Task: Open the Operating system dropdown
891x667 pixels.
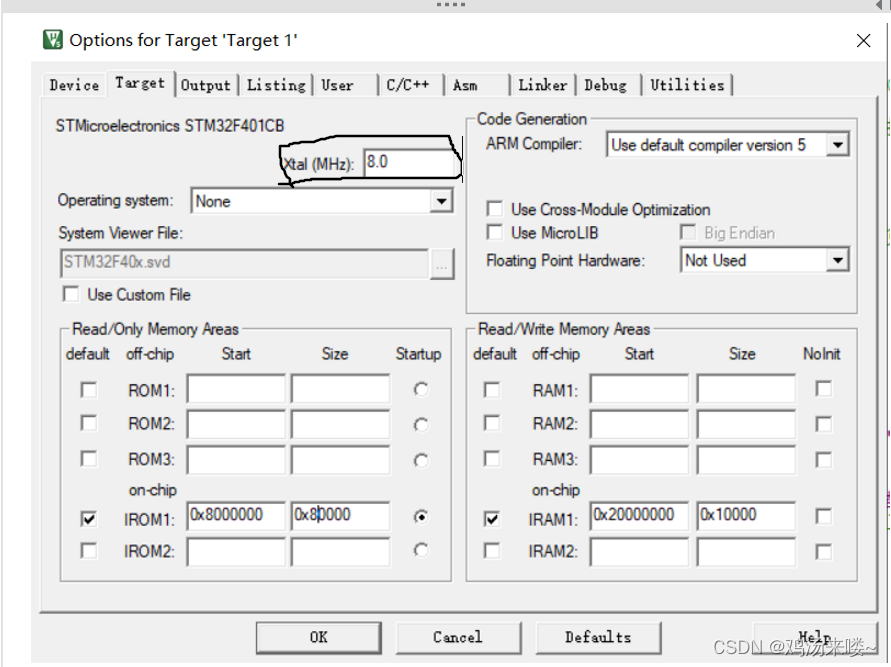Action: [441, 201]
